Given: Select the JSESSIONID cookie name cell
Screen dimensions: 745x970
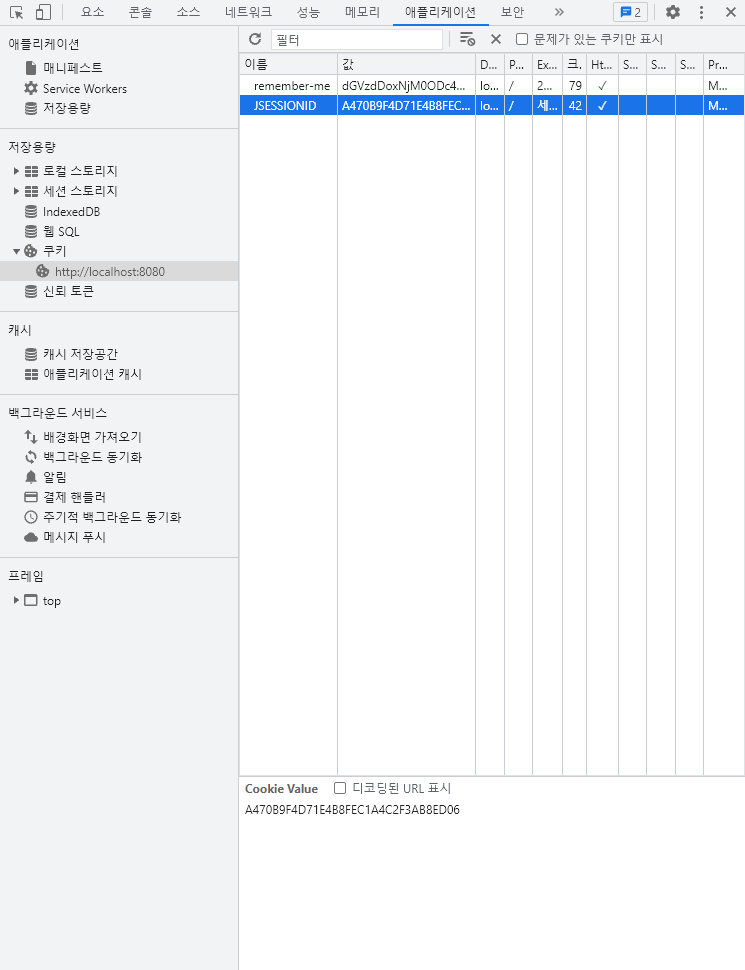Looking at the screenshot, I should tap(288, 106).
